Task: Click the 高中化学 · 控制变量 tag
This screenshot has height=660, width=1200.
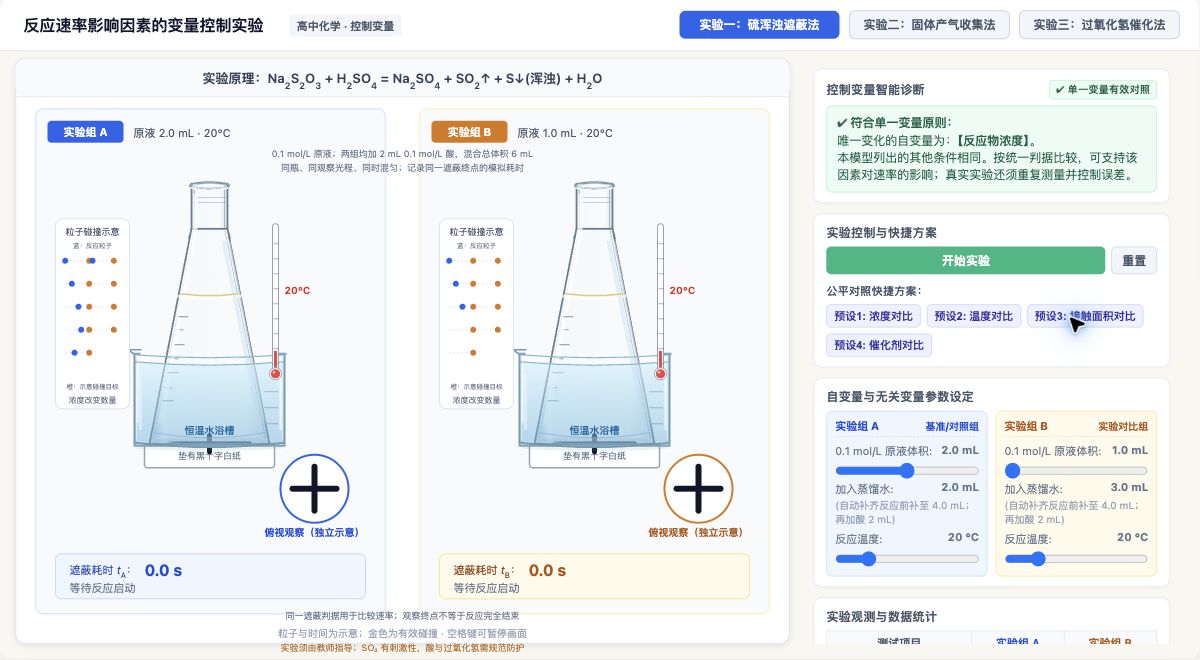Action: tap(345, 26)
